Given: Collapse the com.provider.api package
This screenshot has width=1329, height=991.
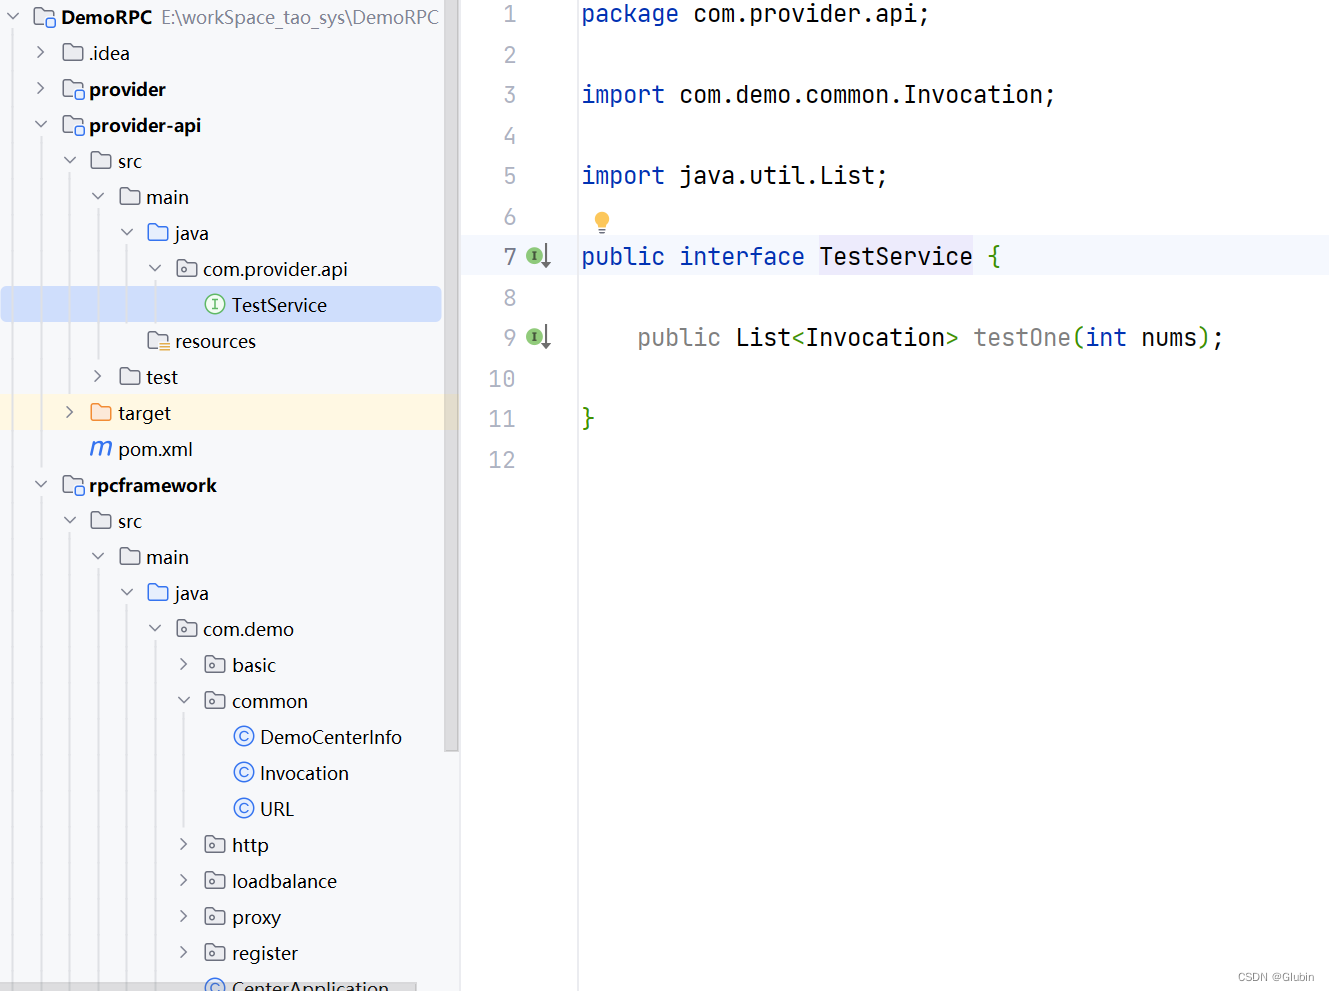Looking at the screenshot, I should tap(155, 268).
